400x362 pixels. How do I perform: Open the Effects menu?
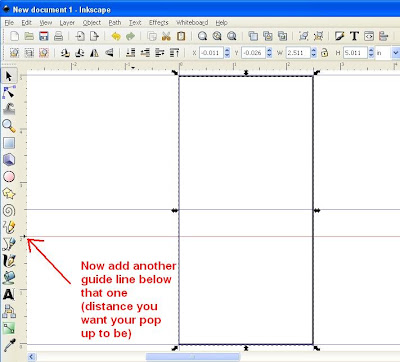[x=159, y=23]
